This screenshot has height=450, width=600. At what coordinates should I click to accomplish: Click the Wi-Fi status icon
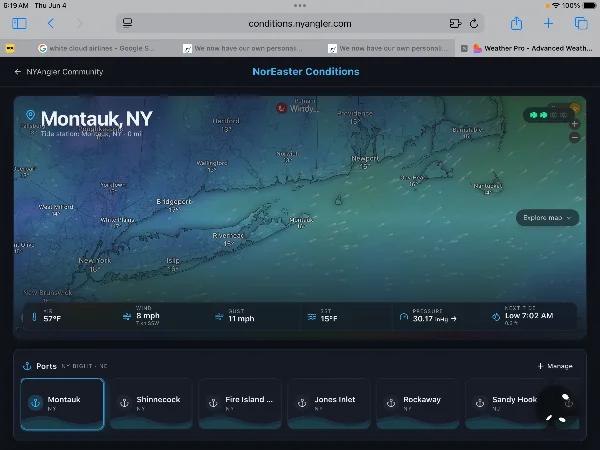click(x=556, y=5)
